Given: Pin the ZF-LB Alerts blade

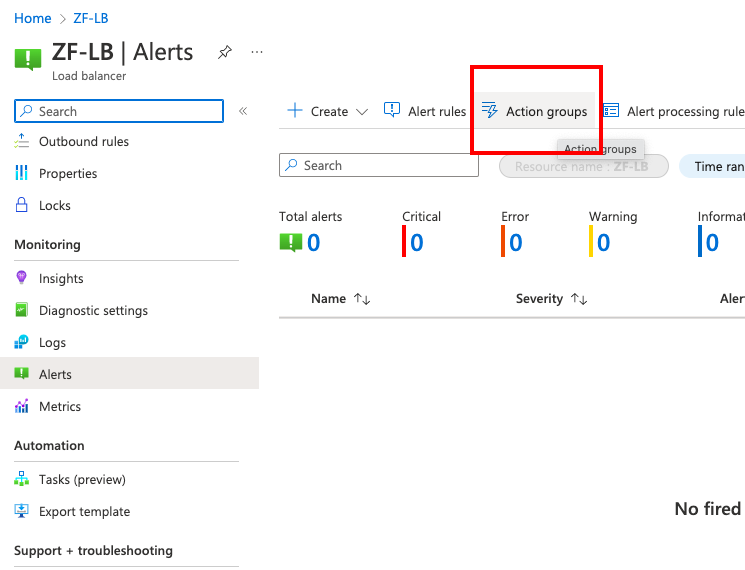Looking at the screenshot, I should (225, 52).
